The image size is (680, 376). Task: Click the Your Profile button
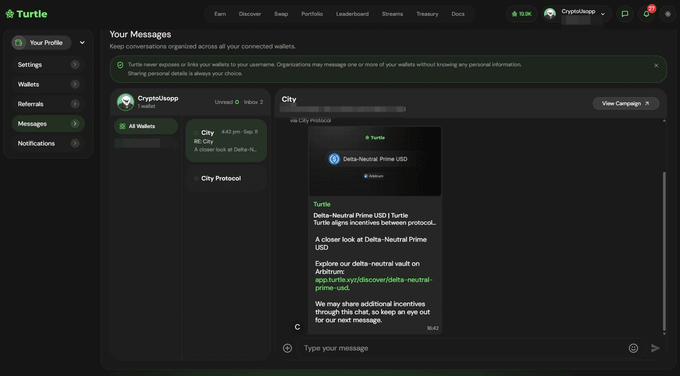point(41,43)
